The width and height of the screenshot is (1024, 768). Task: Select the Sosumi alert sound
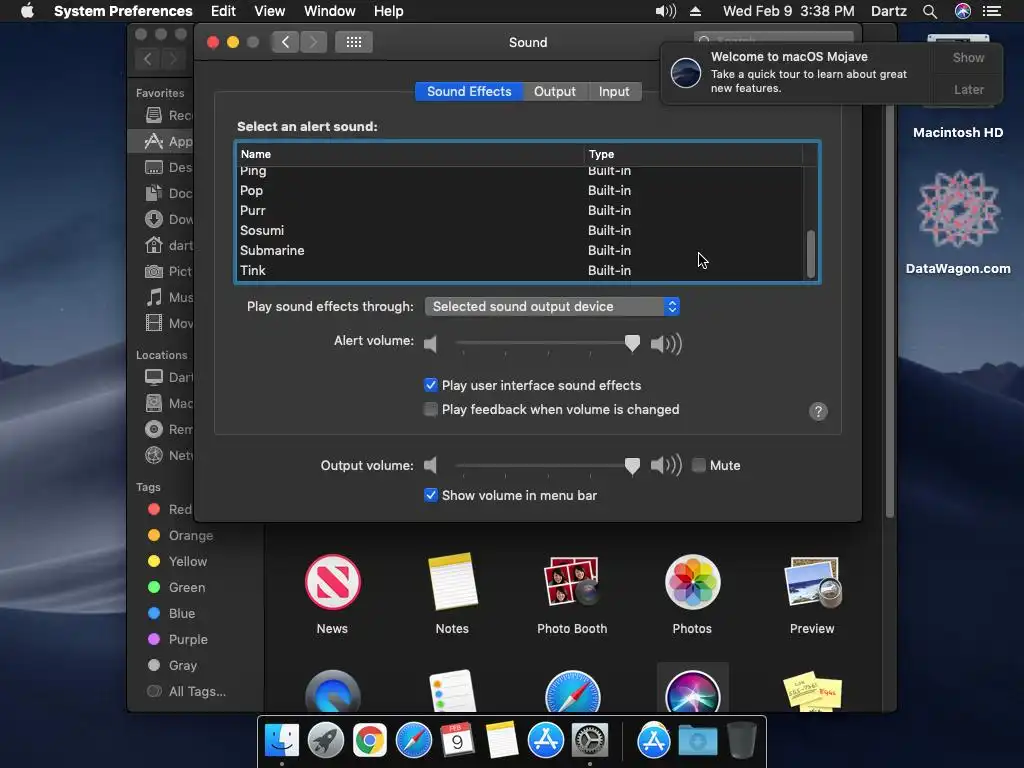click(519, 231)
